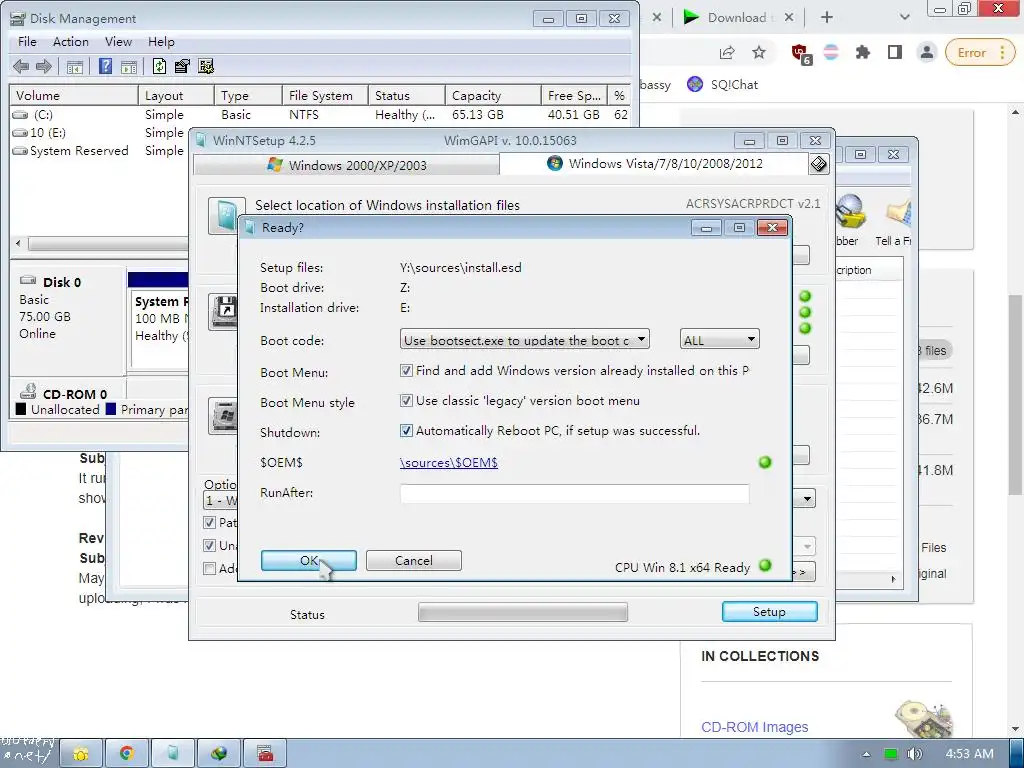Open the CD-ROM Images collection link
Viewport: 1024px width, 768px height.
tap(754, 727)
